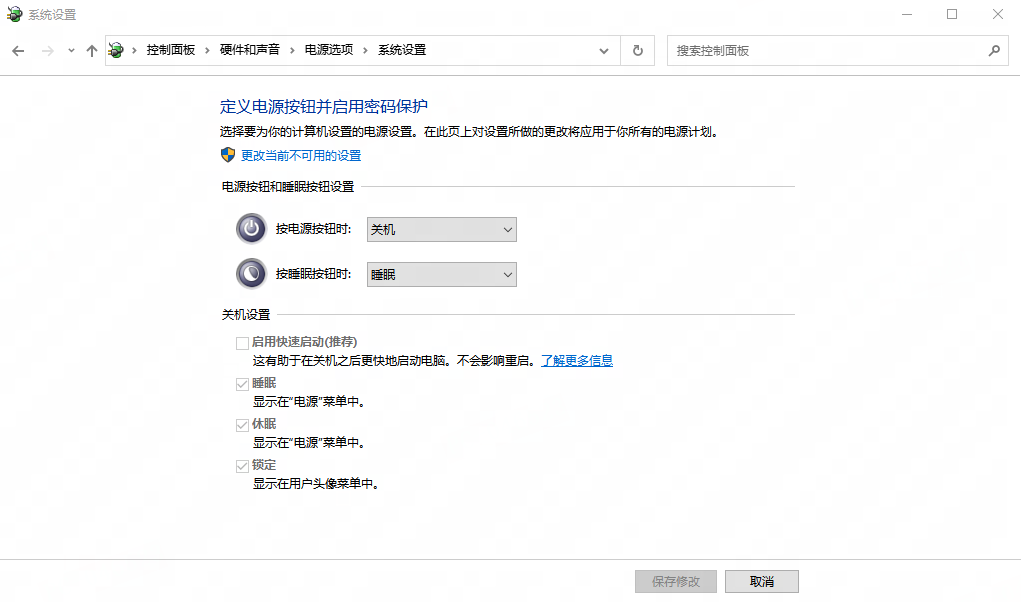Screen dimensions: 1021x602
Task: Open the 了解更多信息 link
Action: pyautogui.click(x=577, y=361)
